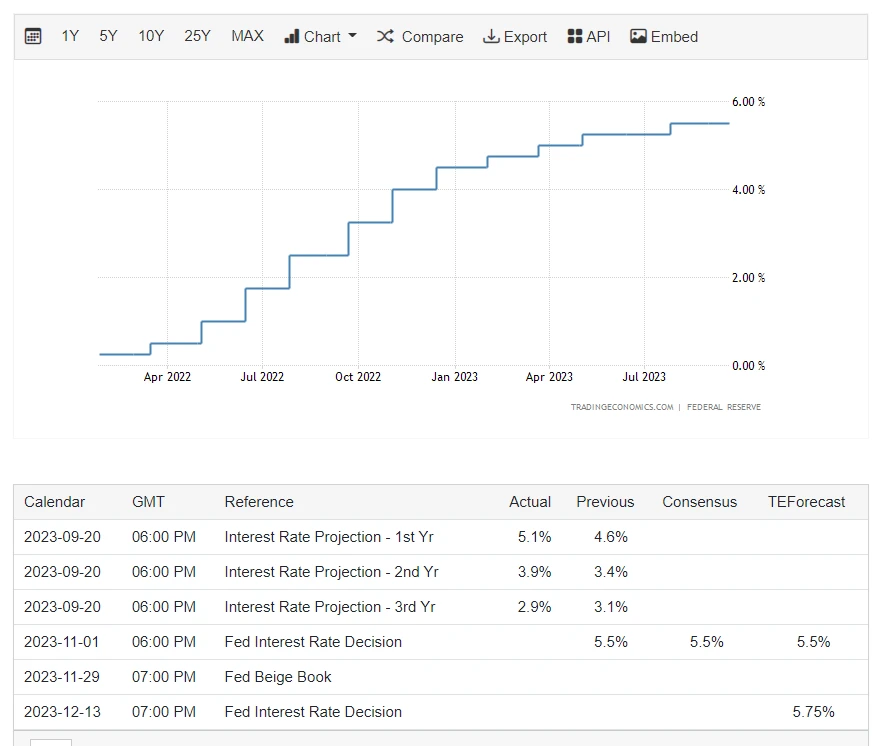Select the 25Y time range
Screen dimensions: 877x746
click(197, 36)
